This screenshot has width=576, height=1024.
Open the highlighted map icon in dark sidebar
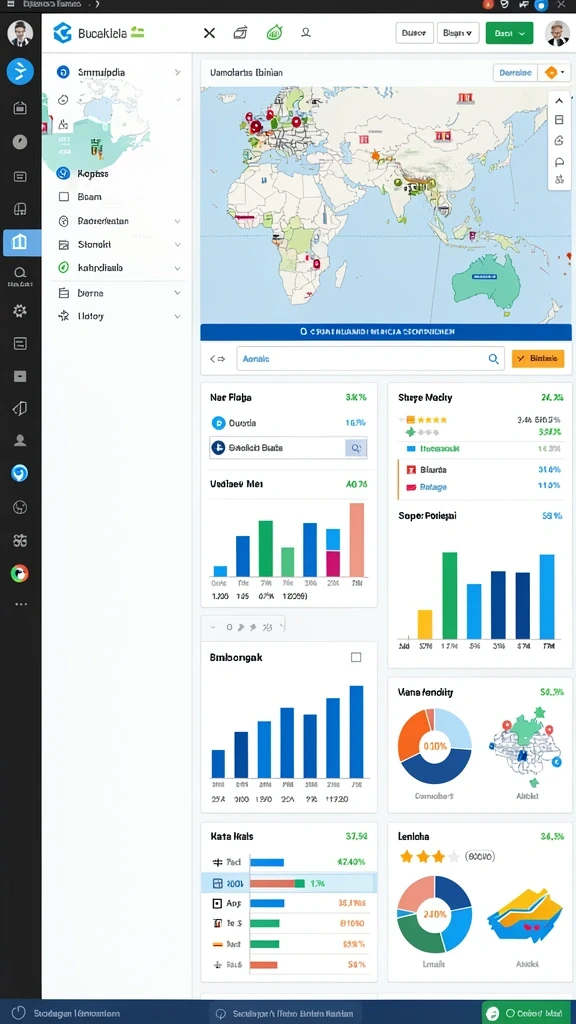pos(20,242)
